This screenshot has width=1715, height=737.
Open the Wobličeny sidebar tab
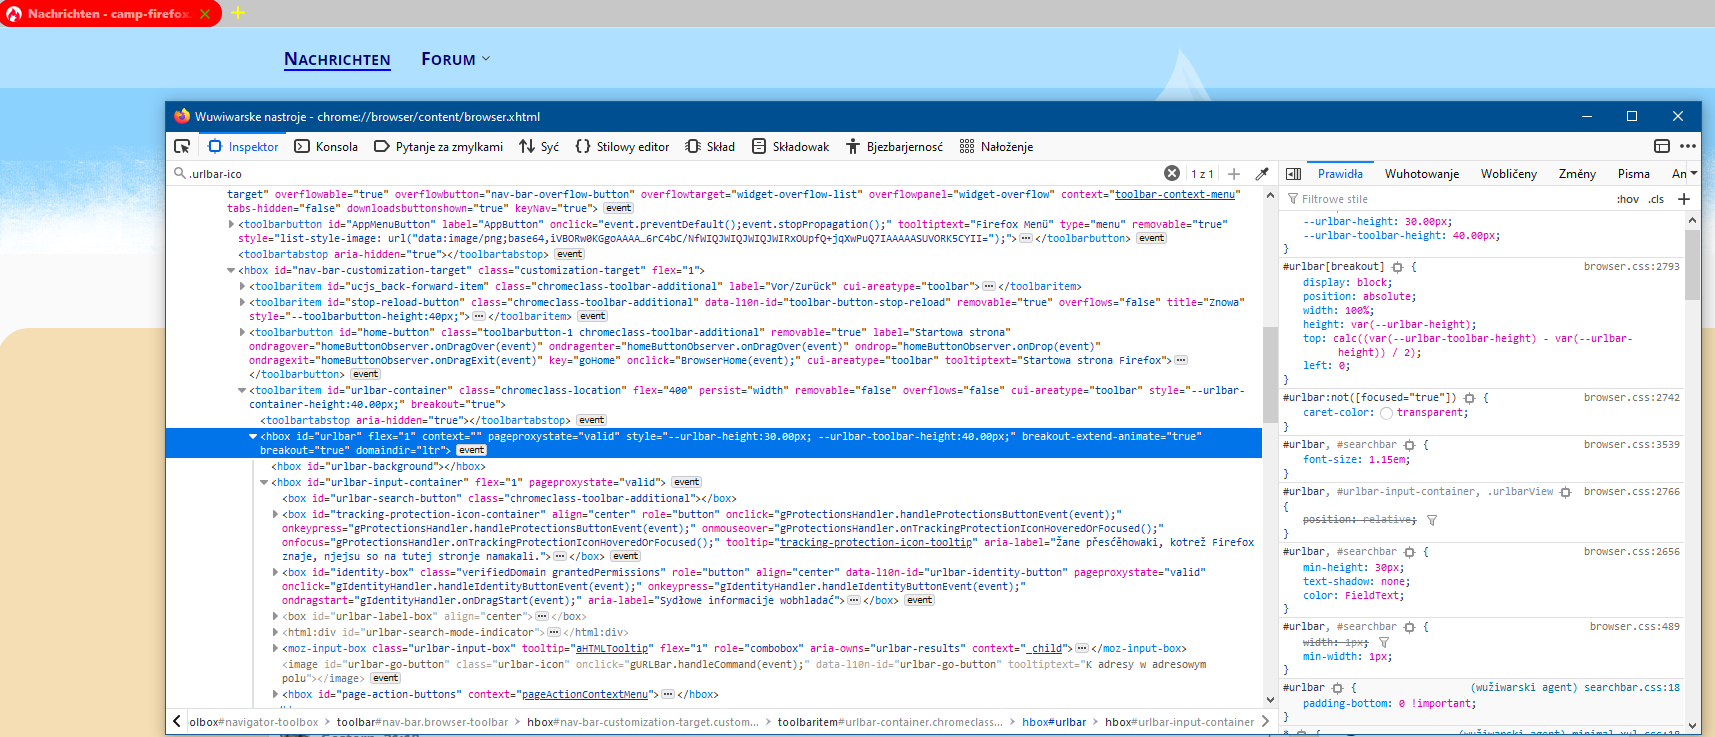[1508, 174]
